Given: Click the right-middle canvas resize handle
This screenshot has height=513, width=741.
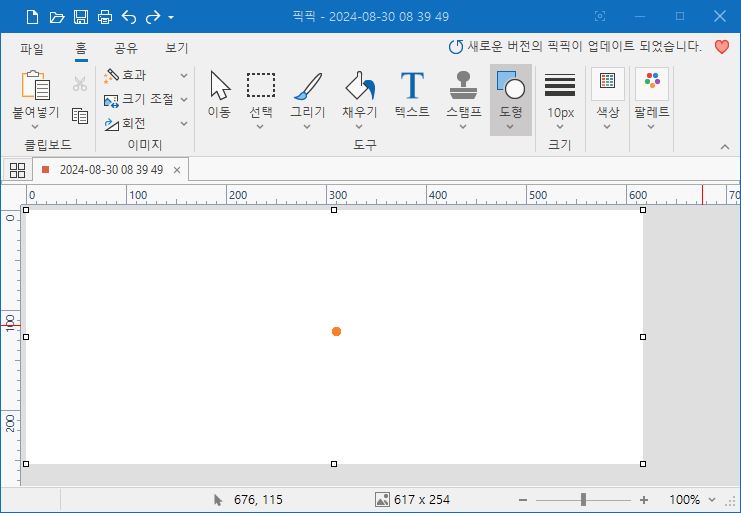Looking at the screenshot, I should click(x=643, y=337).
